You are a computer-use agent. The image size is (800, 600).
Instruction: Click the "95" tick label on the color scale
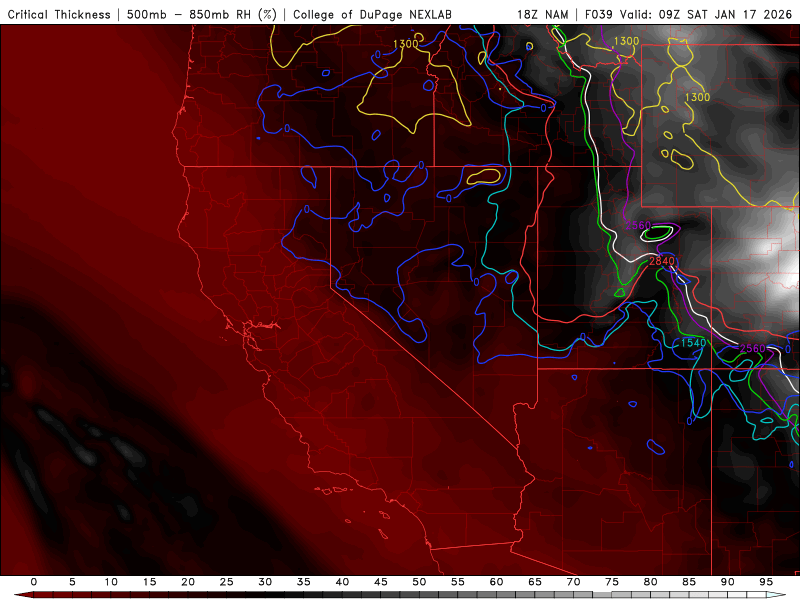pyautogui.click(x=766, y=582)
